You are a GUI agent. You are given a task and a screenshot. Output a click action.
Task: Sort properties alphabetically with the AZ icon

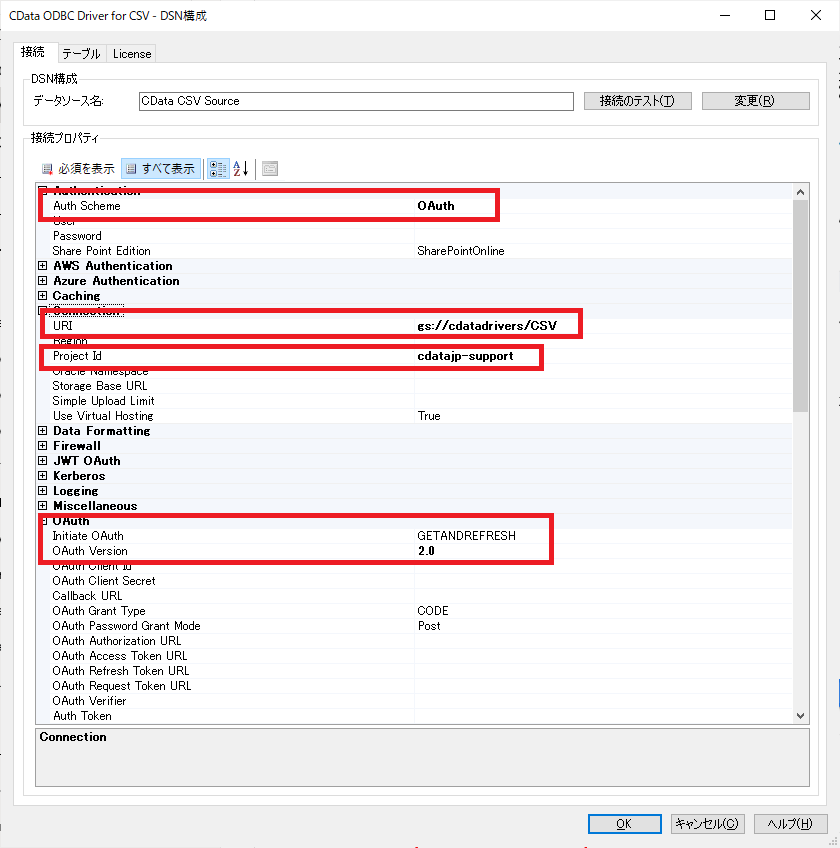point(240,168)
